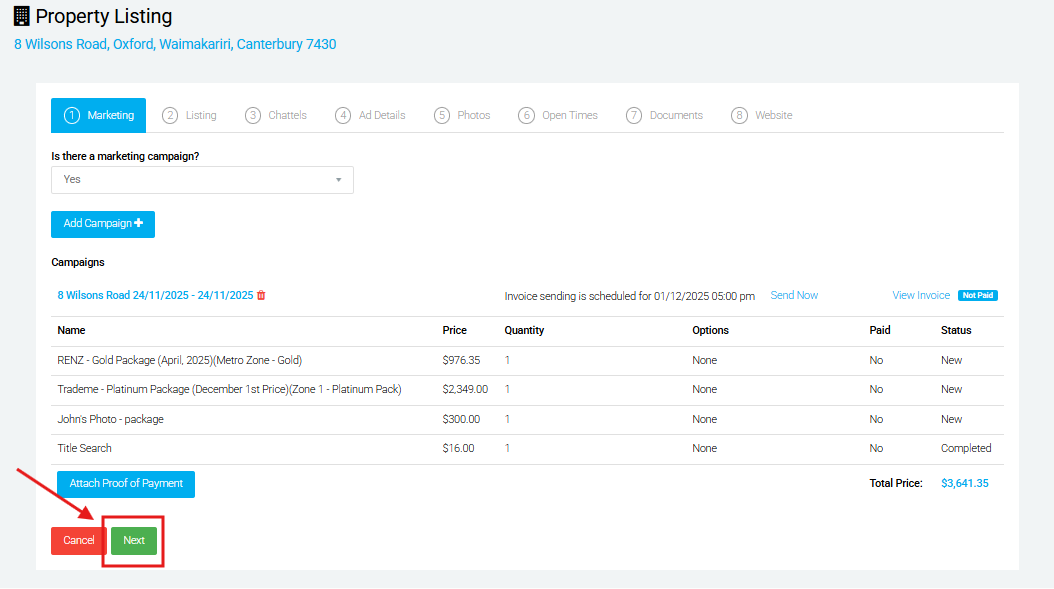Select the step 4 circle icon for Ad Details
Viewport: 1054px width, 589px height.
pos(343,116)
